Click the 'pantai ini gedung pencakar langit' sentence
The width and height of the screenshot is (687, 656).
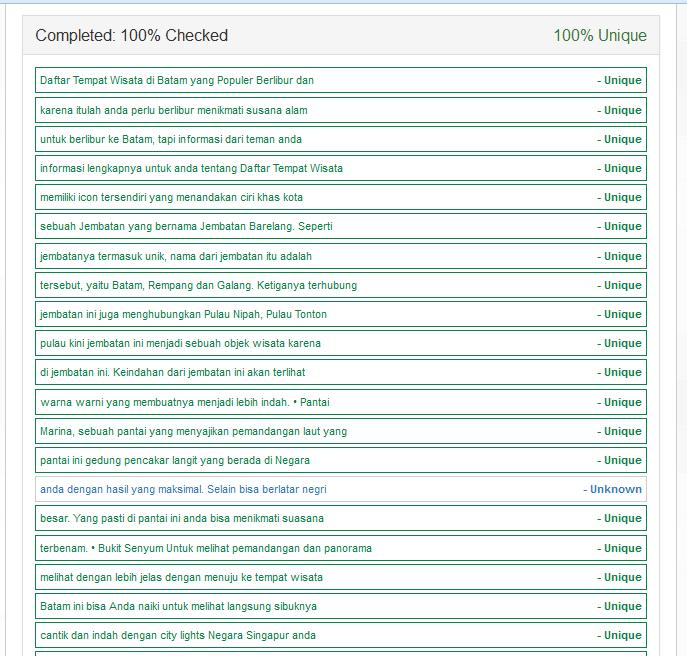click(175, 460)
